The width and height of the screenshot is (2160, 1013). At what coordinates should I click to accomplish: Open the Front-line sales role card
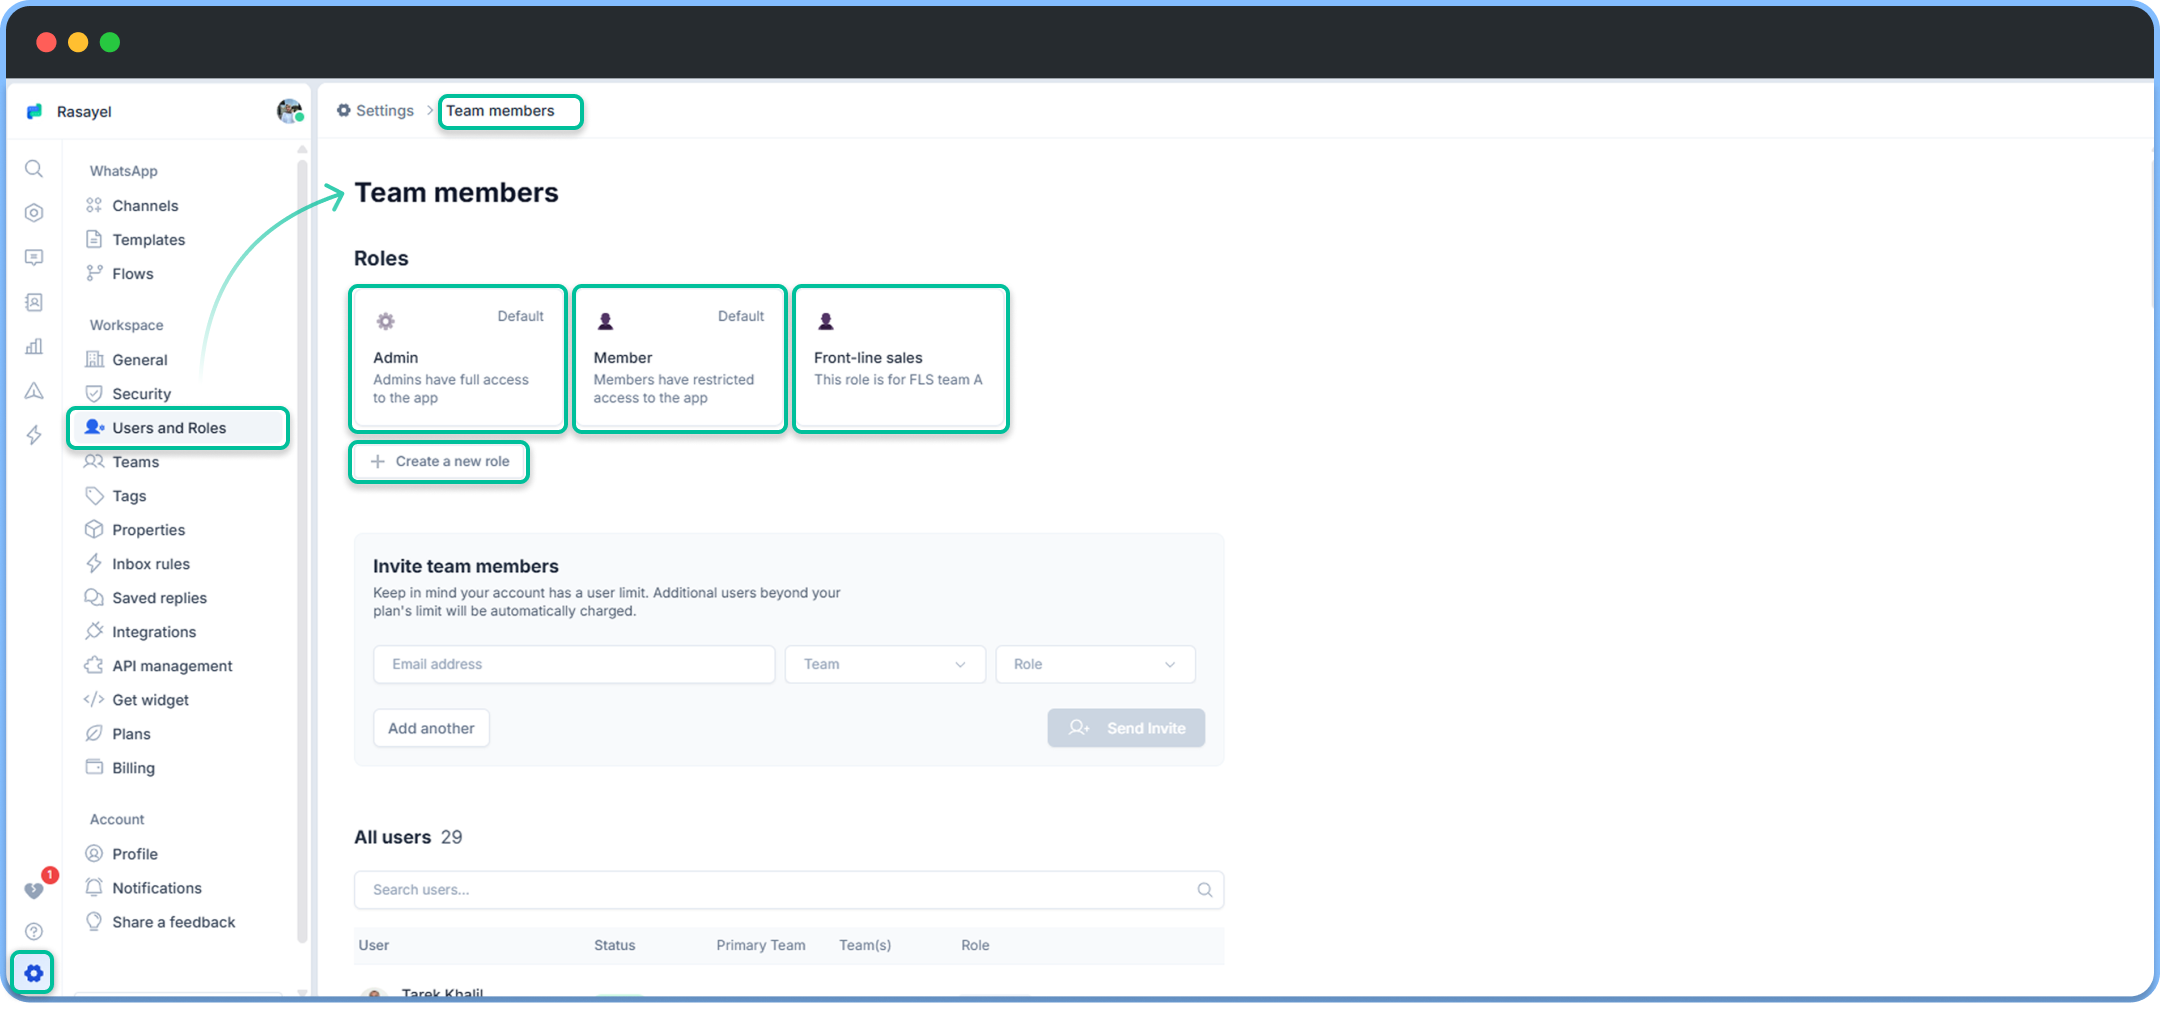[x=900, y=359]
